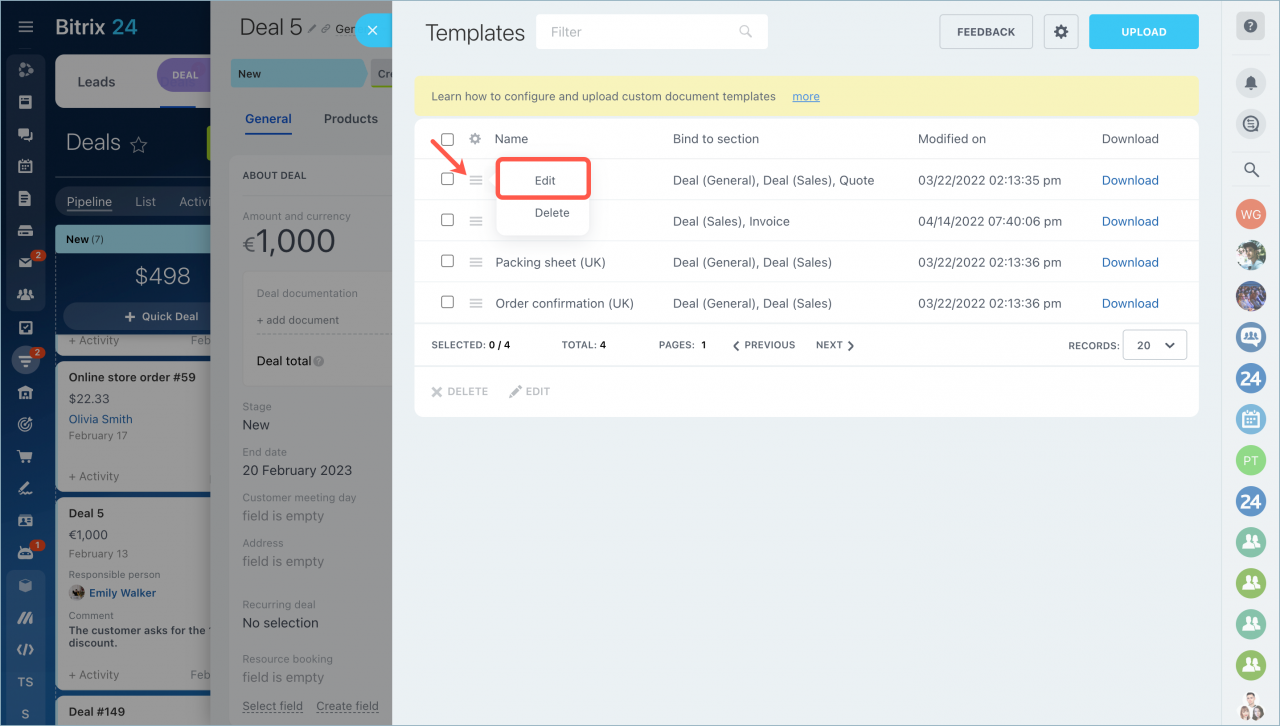The image size is (1280, 726).
Task: Open the code brackets icon in left sidebar
Action: (x=26, y=650)
